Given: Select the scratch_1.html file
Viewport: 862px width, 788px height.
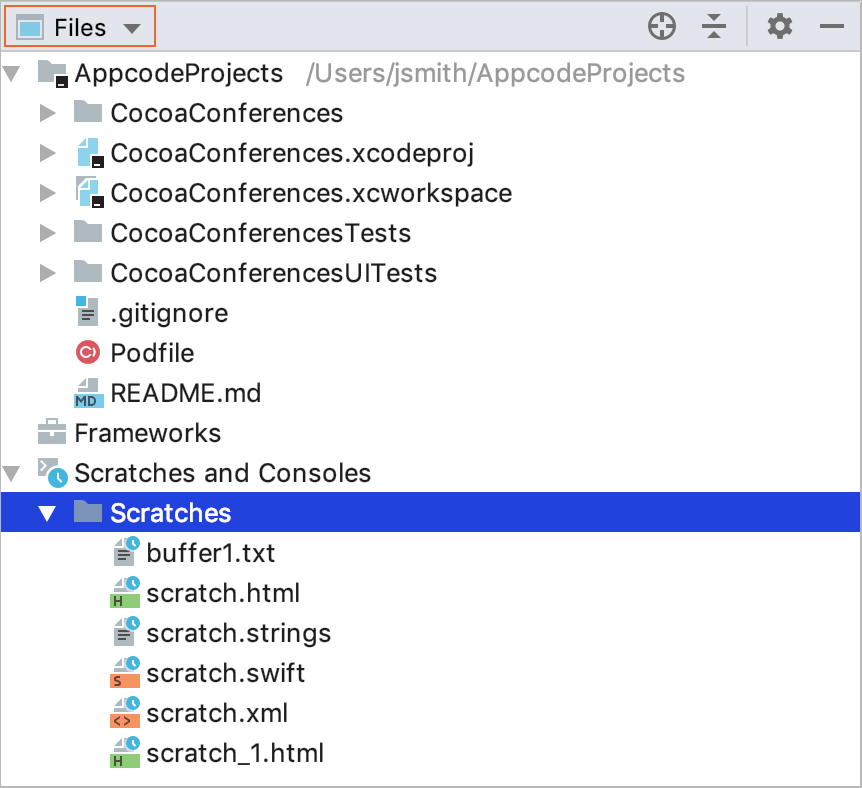Looking at the screenshot, I should (x=235, y=753).
